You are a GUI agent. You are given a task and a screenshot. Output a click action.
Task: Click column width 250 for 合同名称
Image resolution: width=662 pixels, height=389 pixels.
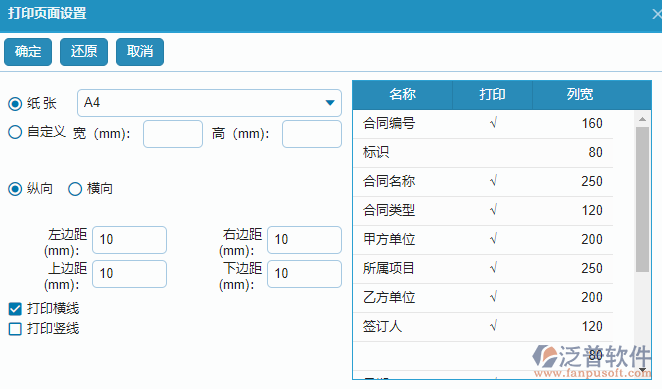coord(592,182)
